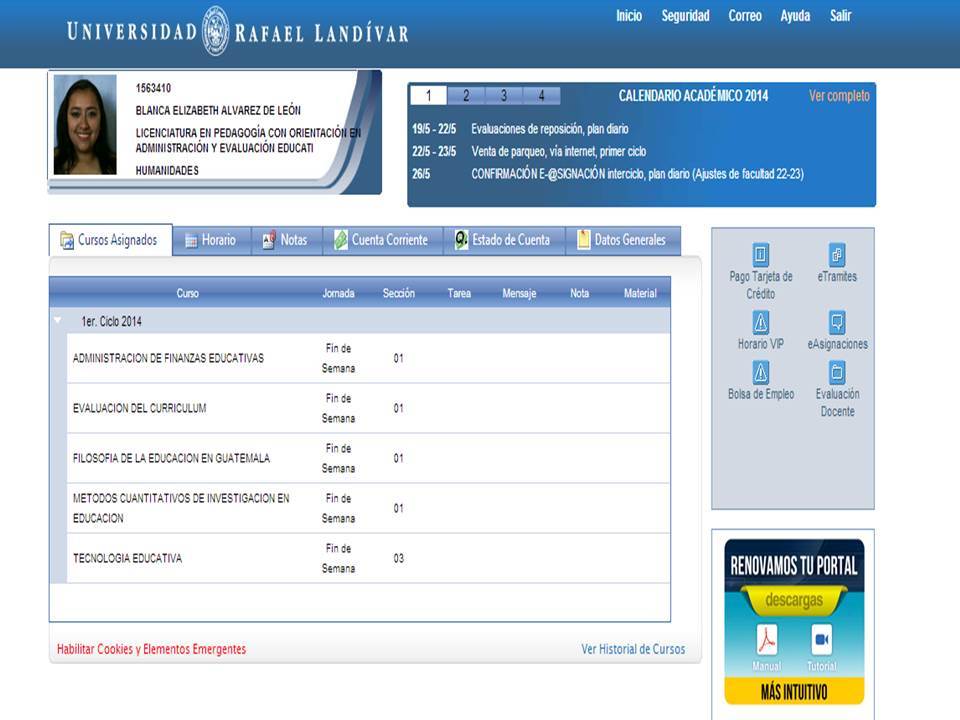Image resolution: width=960 pixels, height=720 pixels.
Task: Open Ayuda in top menu
Action: pyautogui.click(x=795, y=16)
